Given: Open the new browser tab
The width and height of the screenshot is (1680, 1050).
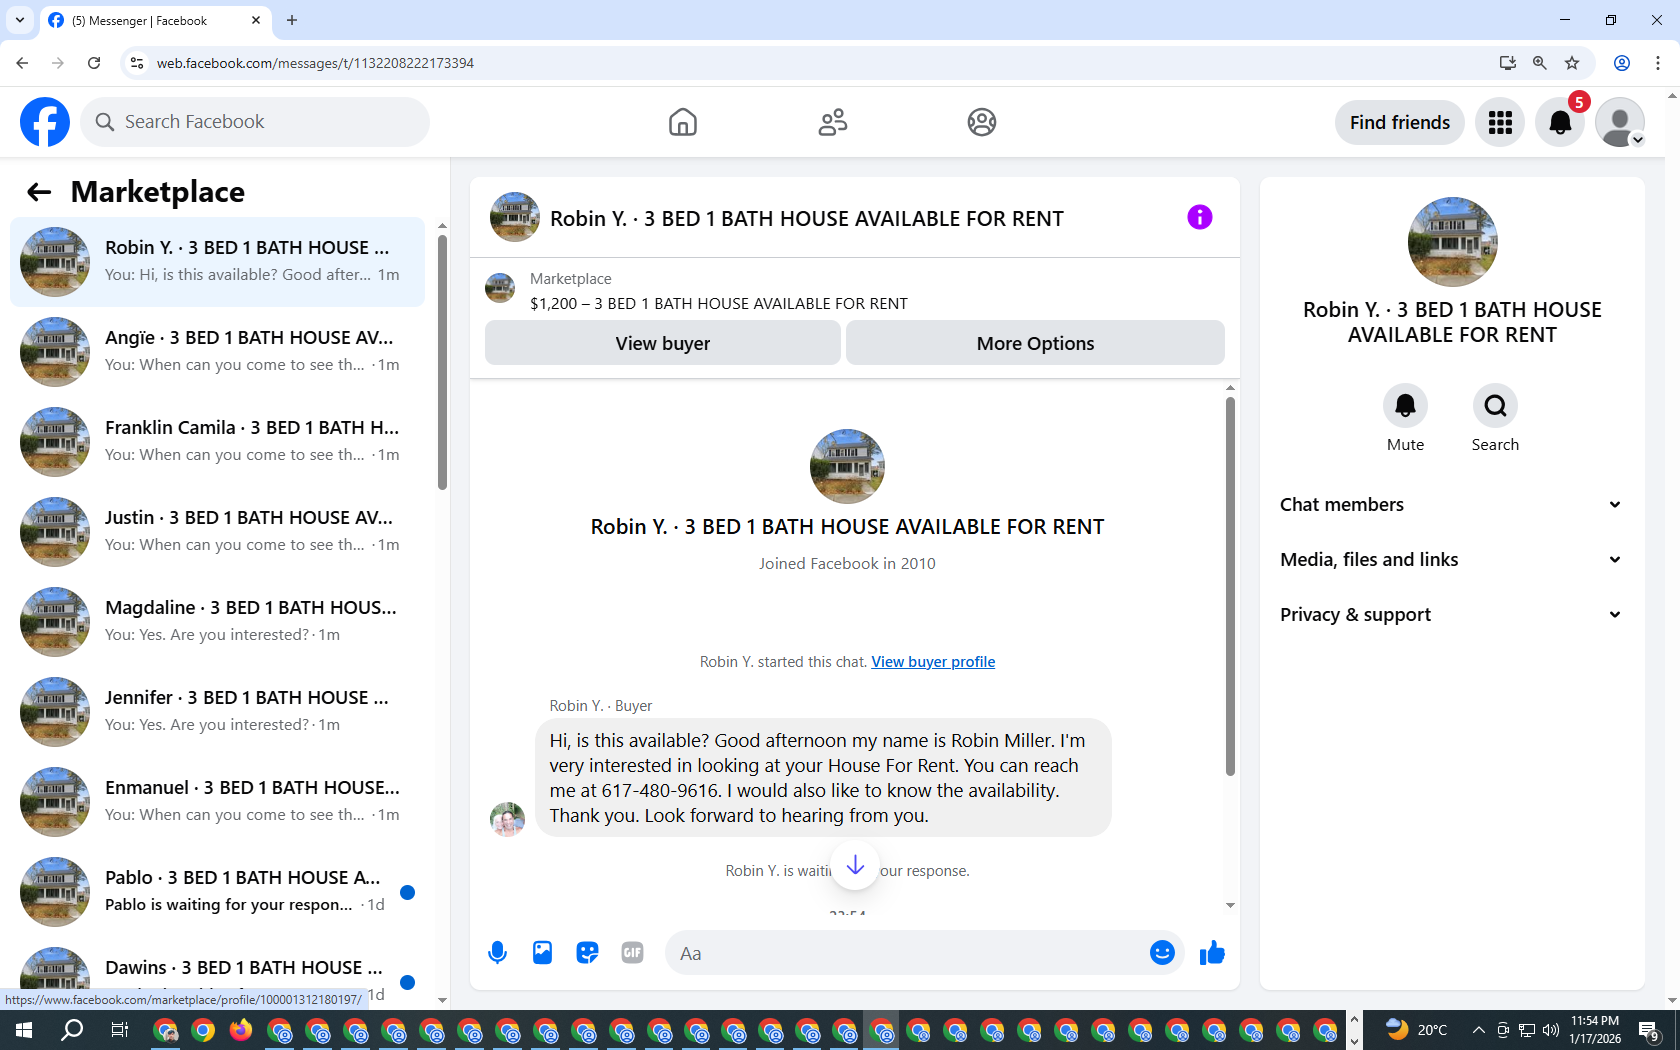Looking at the screenshot, I should pyautogui.click(x=292, y=20).
